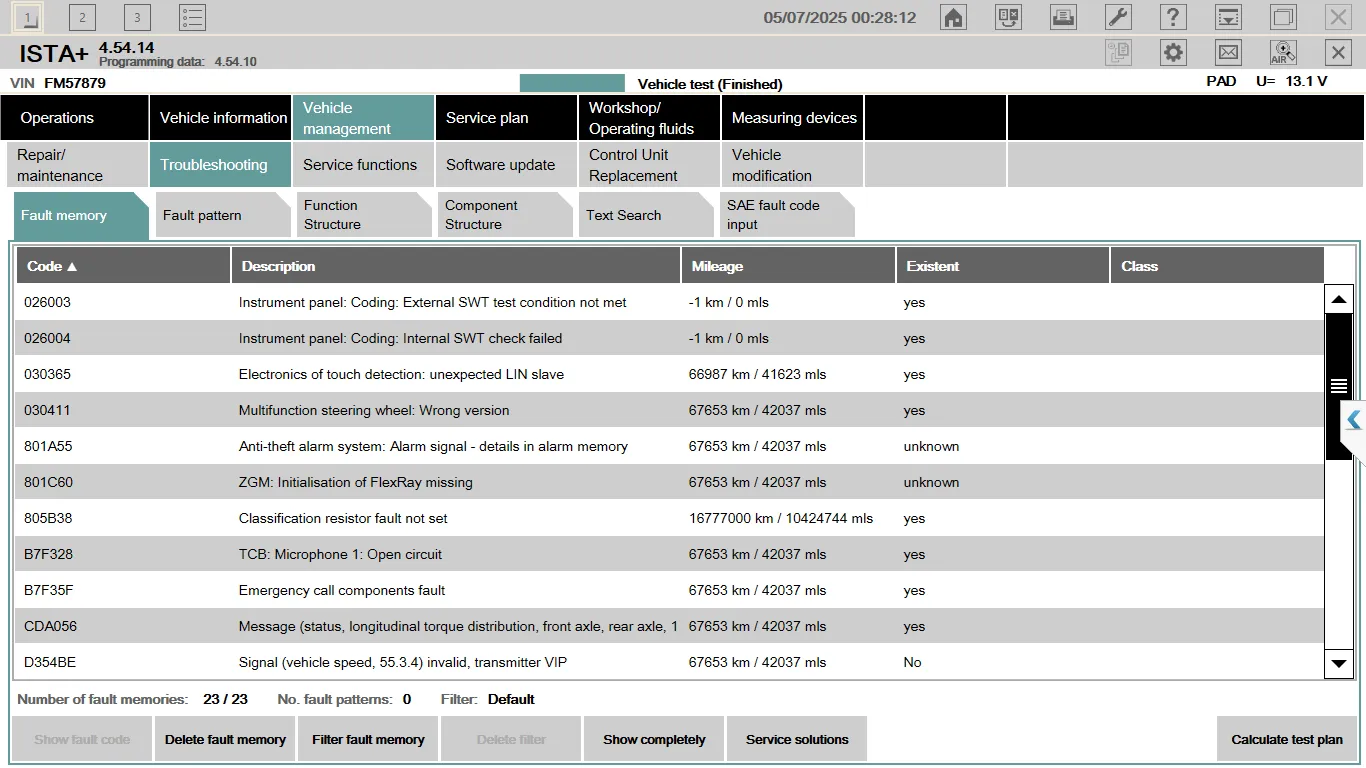Open the Measuring devices menu
Screen dimensions: 1366x768
(792, 117)
